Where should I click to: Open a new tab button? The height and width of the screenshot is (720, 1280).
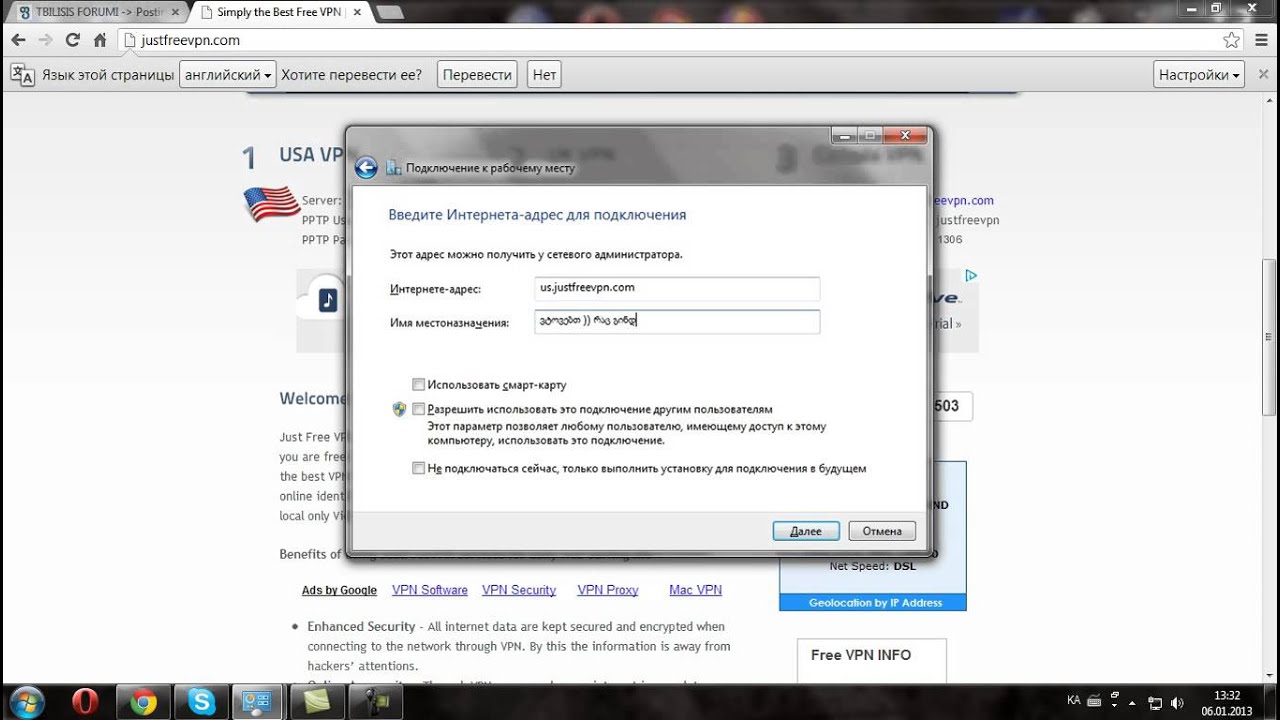389,12
